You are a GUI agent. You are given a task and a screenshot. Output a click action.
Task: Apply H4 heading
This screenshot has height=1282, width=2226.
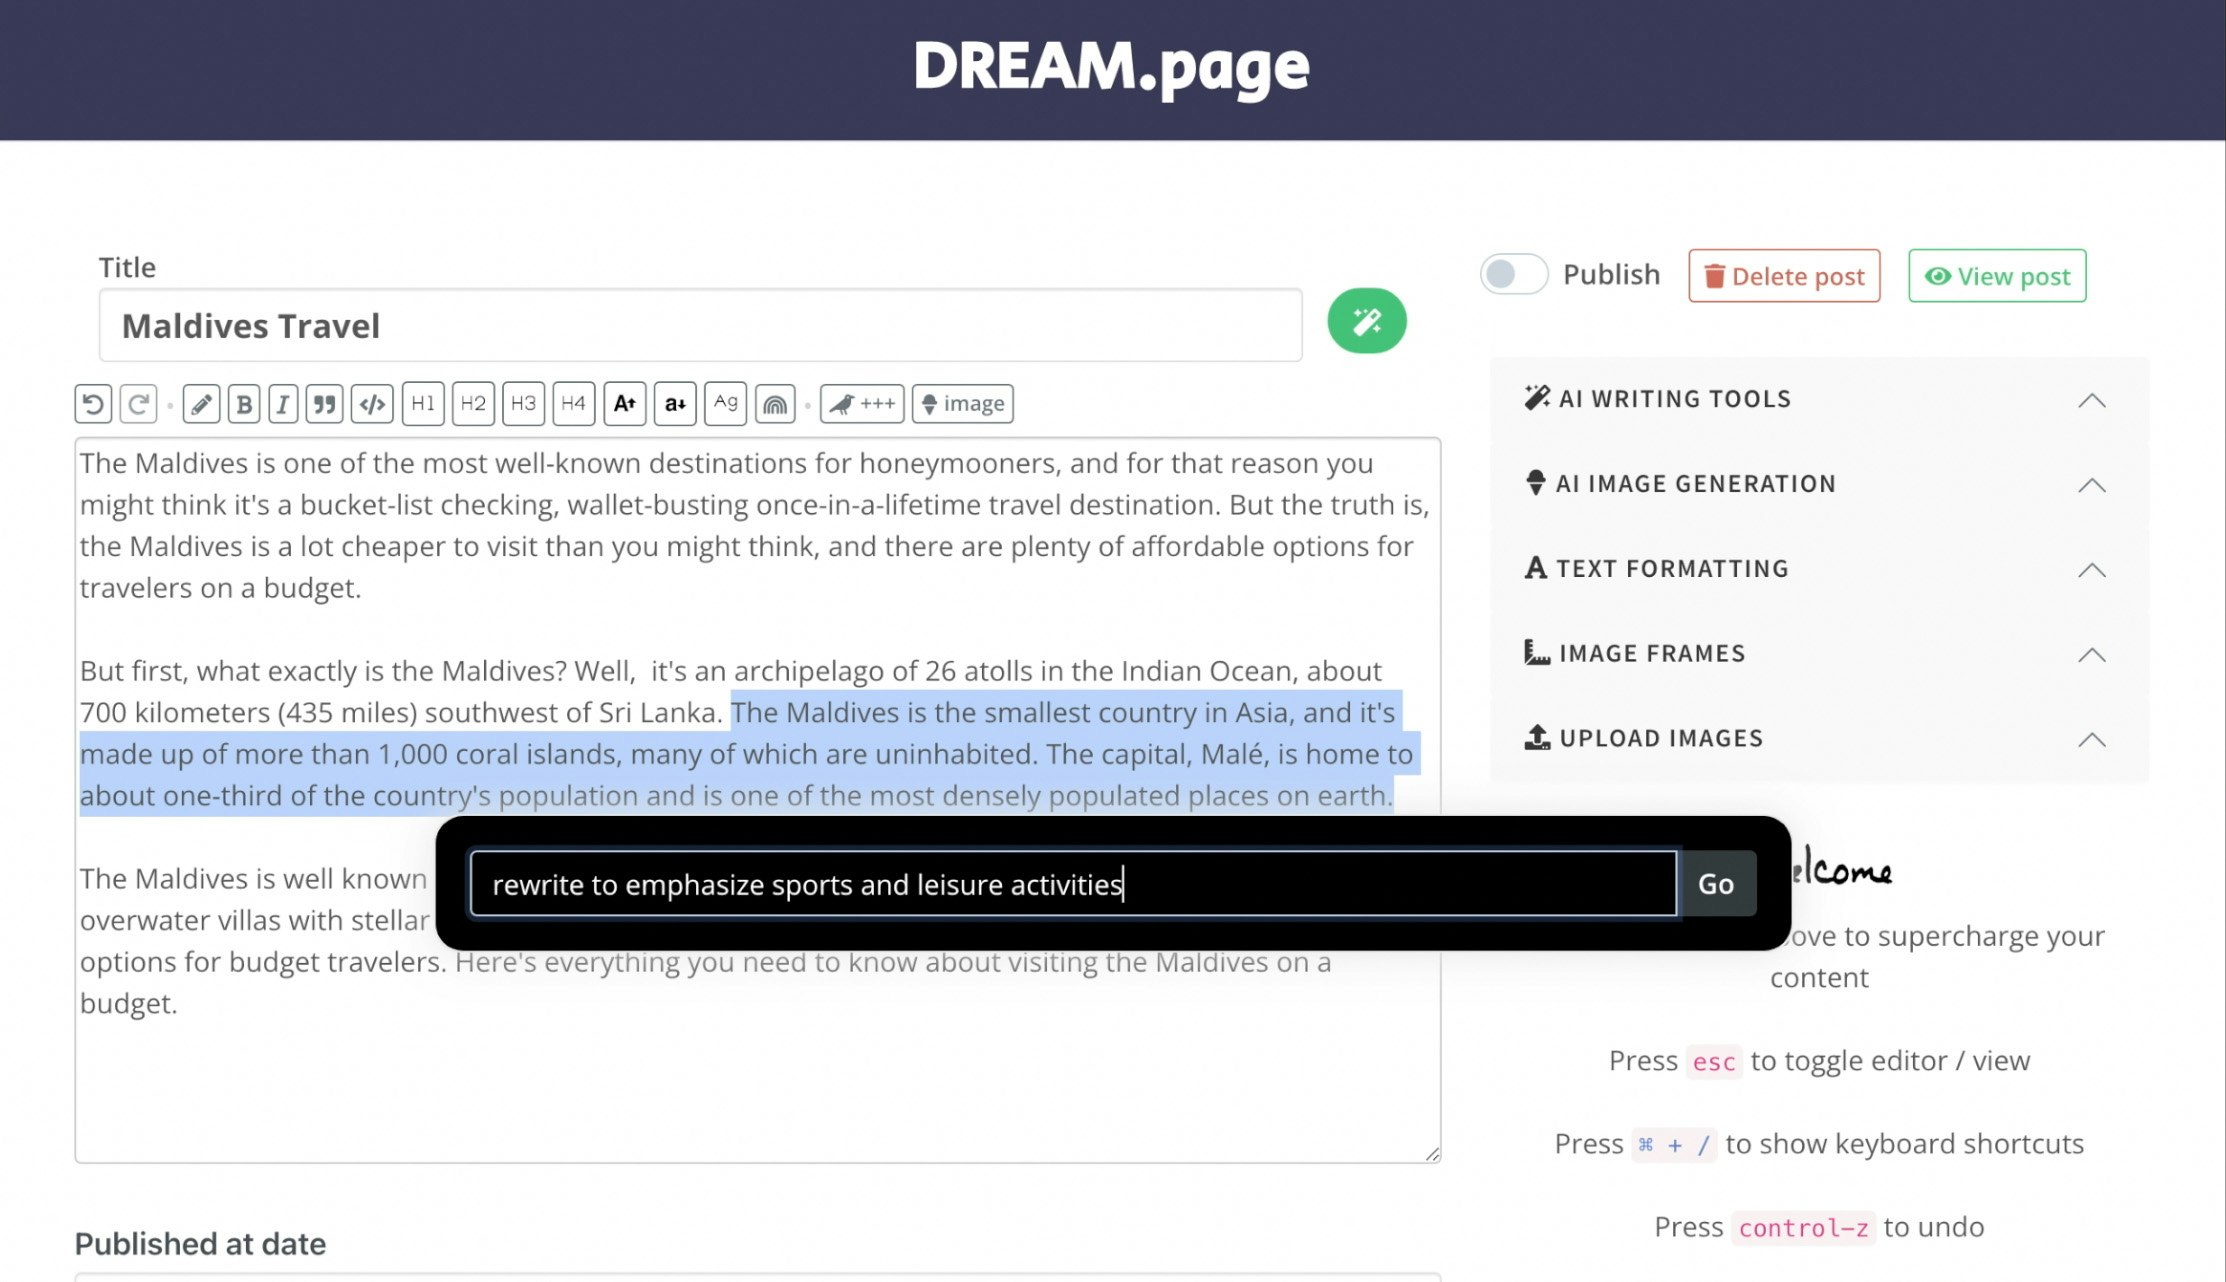pyautogui.click(x=573, y=404)
